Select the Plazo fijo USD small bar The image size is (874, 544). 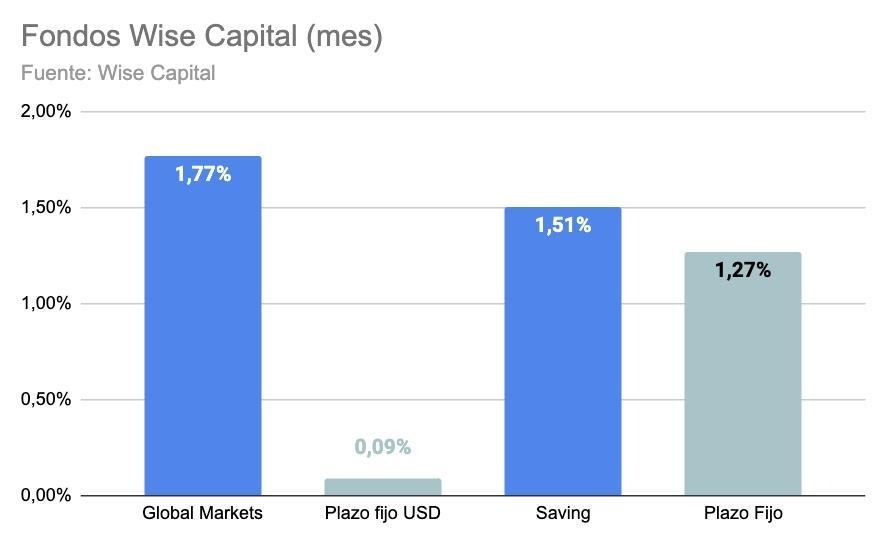point(383,487)
